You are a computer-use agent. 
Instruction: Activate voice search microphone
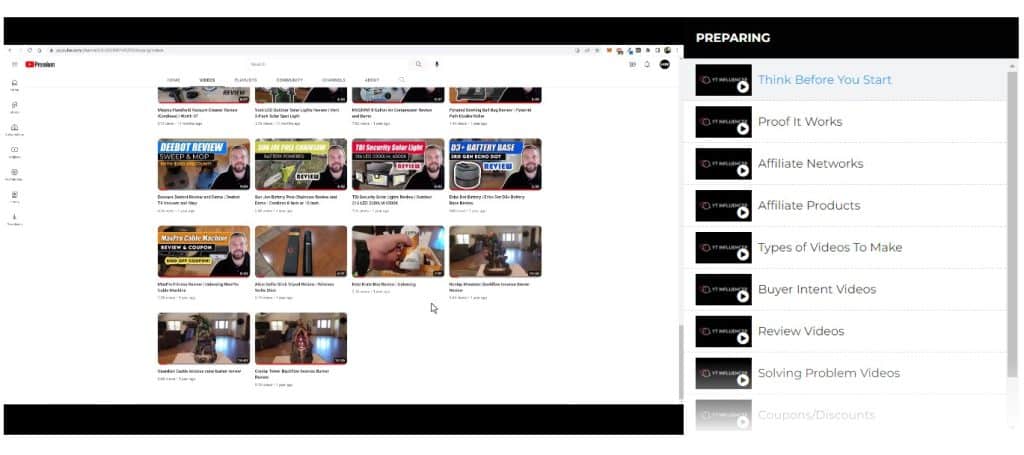point(436,64)
